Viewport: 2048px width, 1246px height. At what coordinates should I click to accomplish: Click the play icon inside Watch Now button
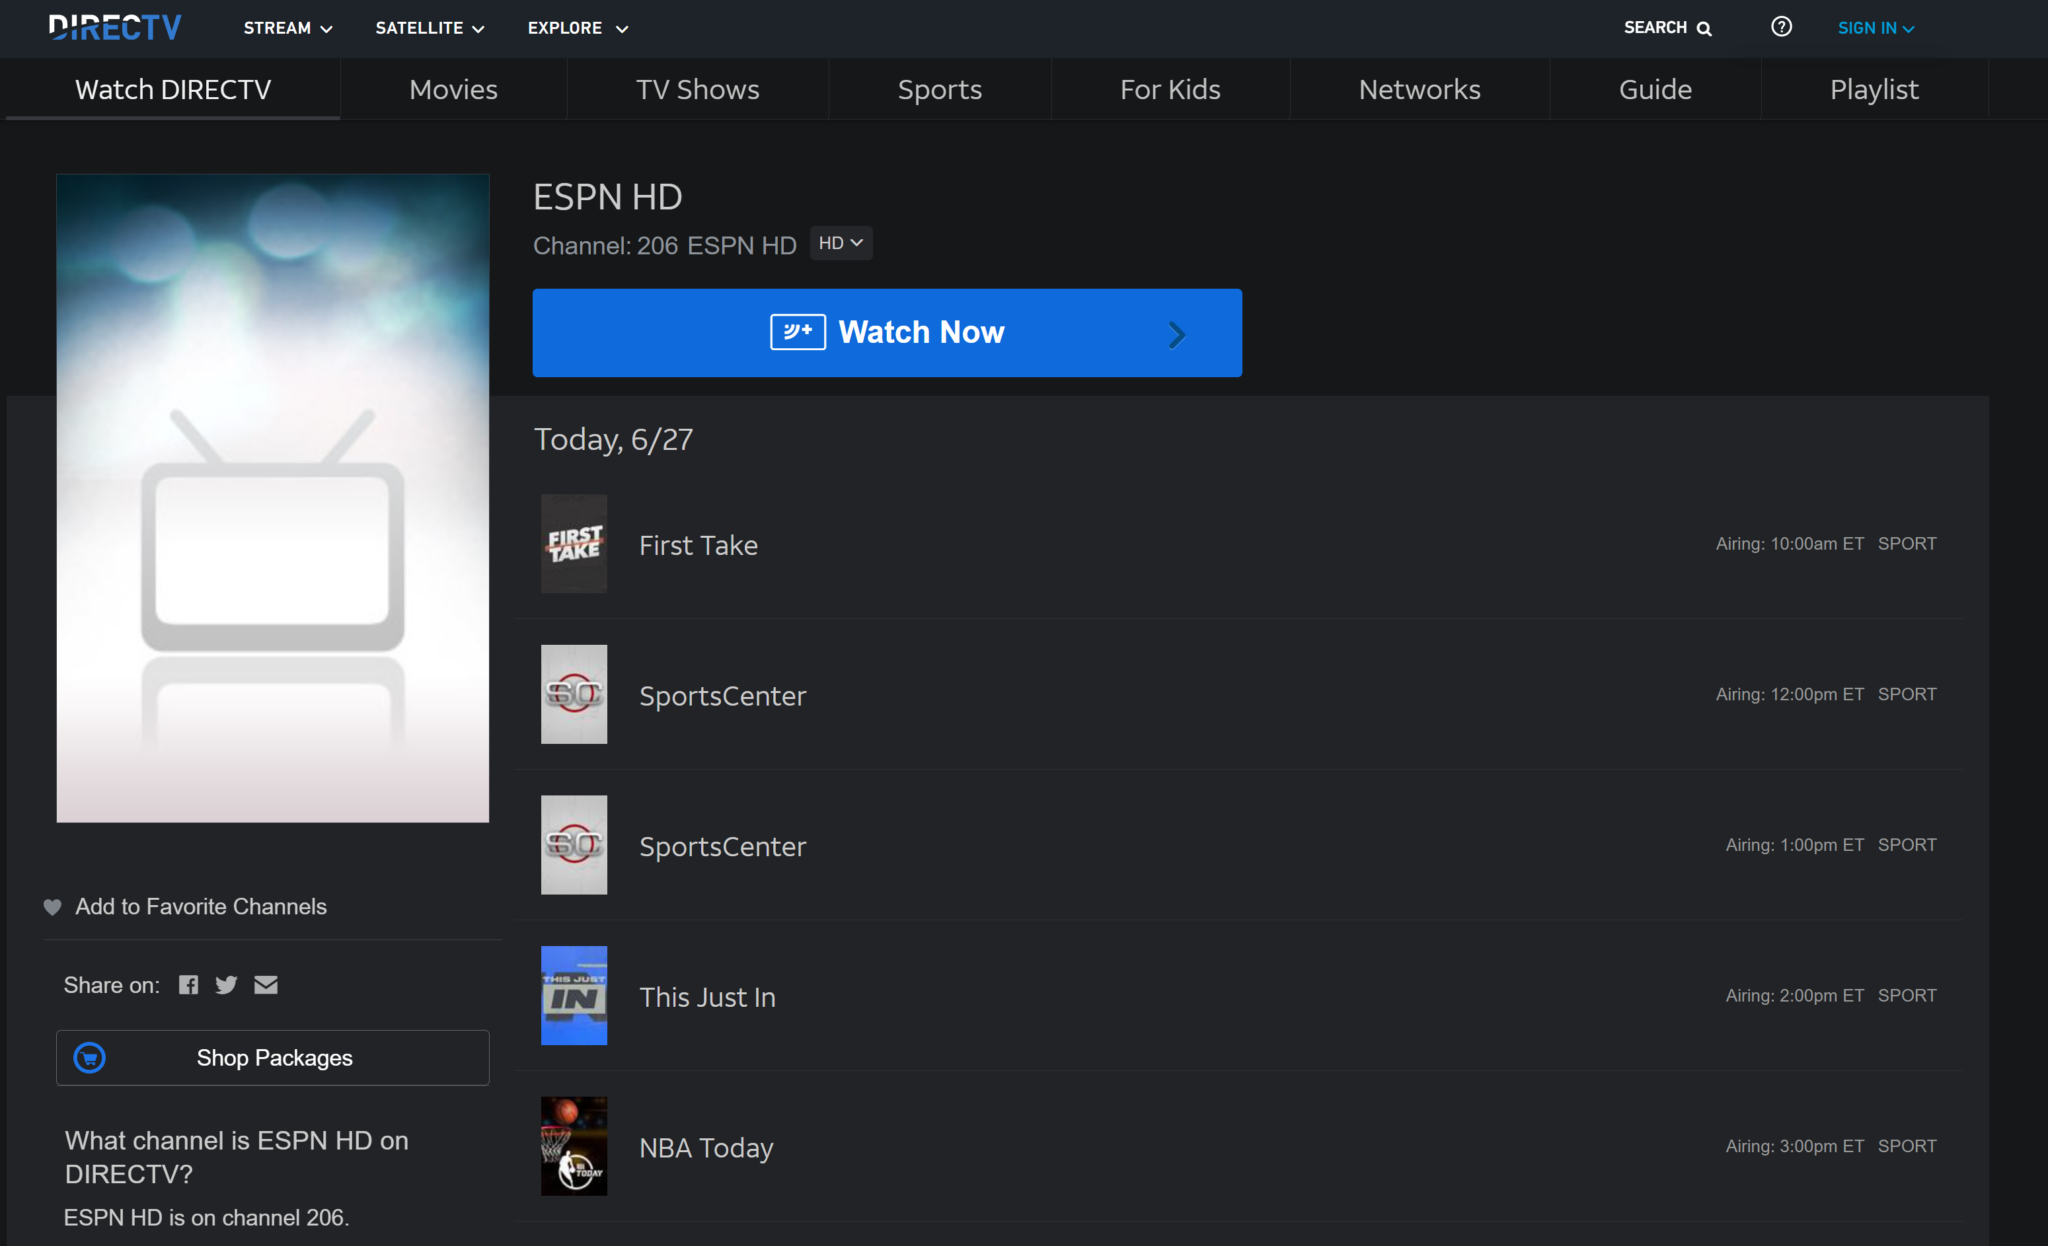pyautogui.click(x=797, y=331)
